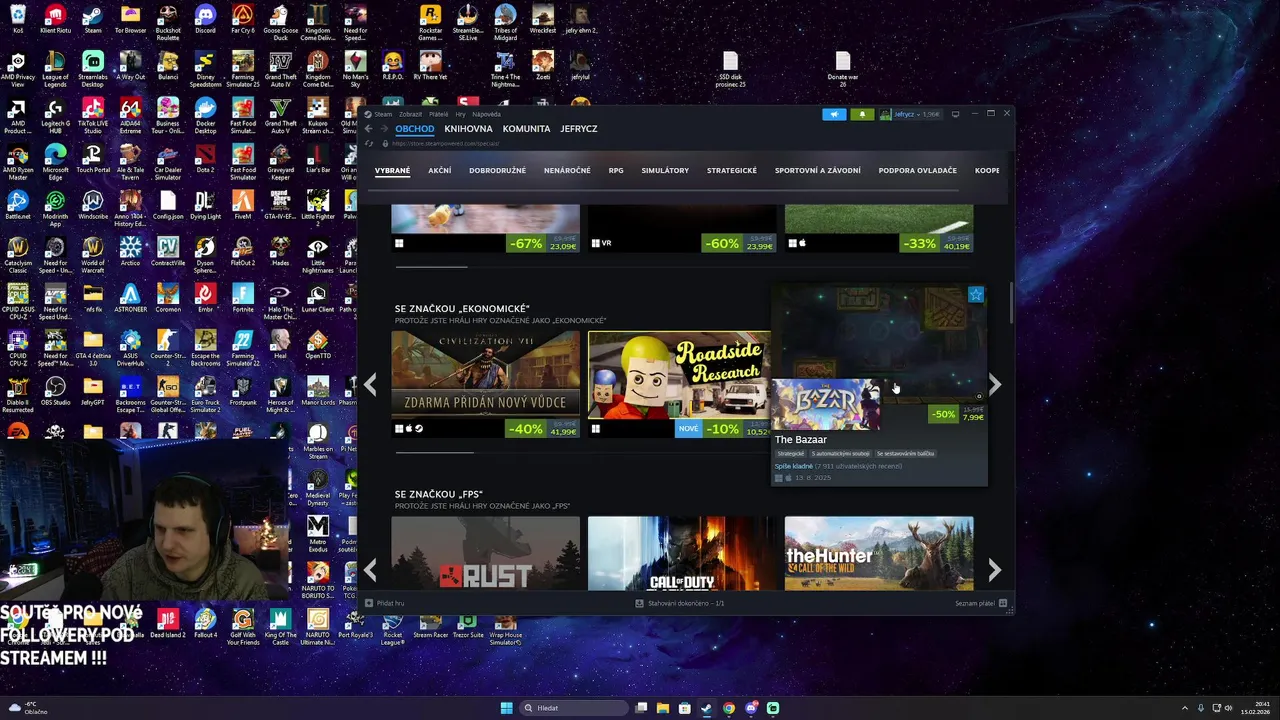The height and width of the screenshot is (720, 1280).
Task: Open Nápověda menu
Action: point(486,114)
